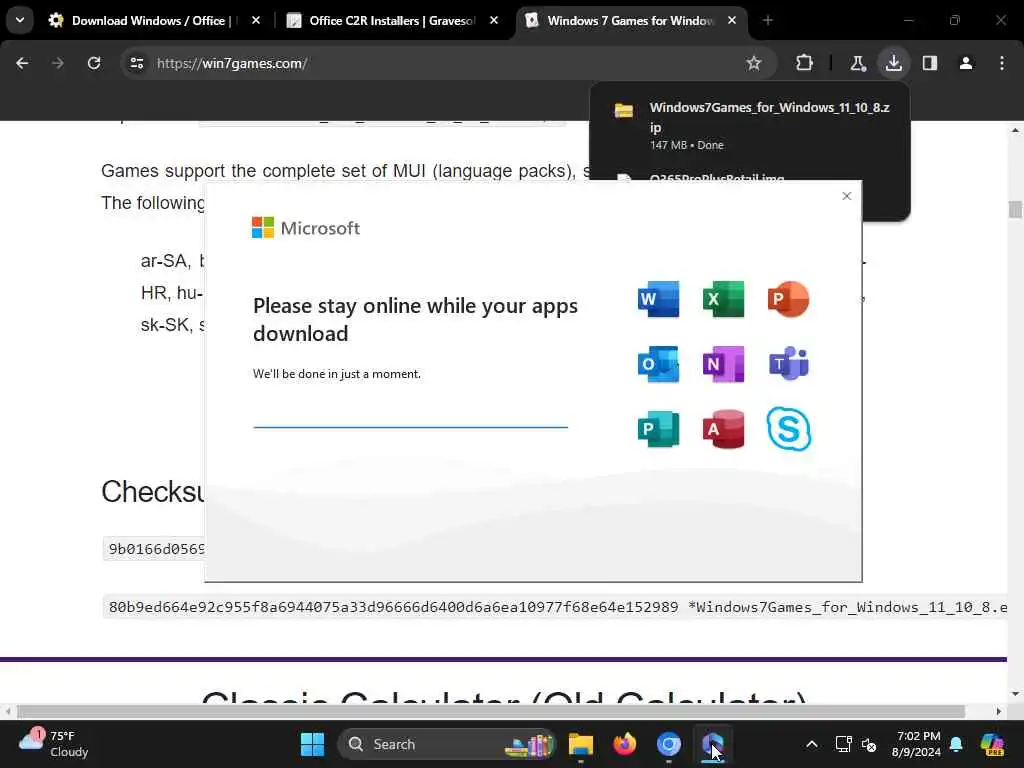1024x768 pixels.
Task: Open File Explorer from taskbar
Action: 581,744
